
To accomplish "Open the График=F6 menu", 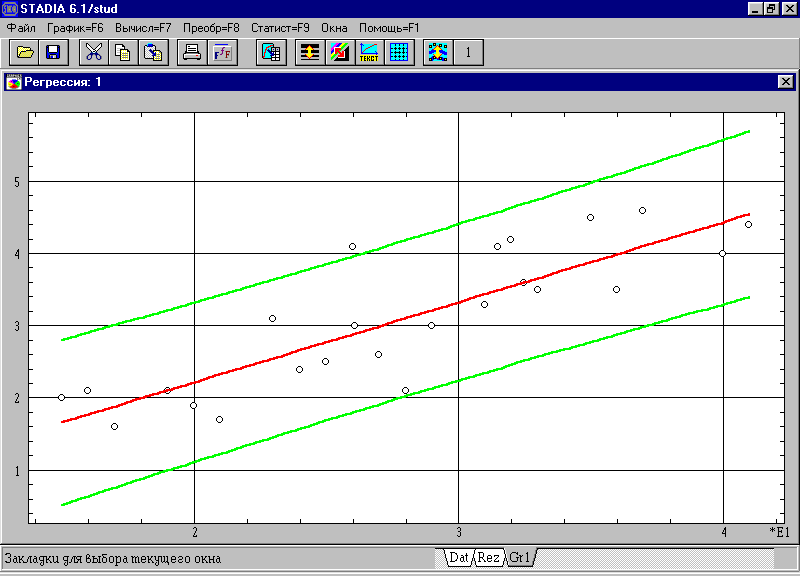I will click(75, 28).
